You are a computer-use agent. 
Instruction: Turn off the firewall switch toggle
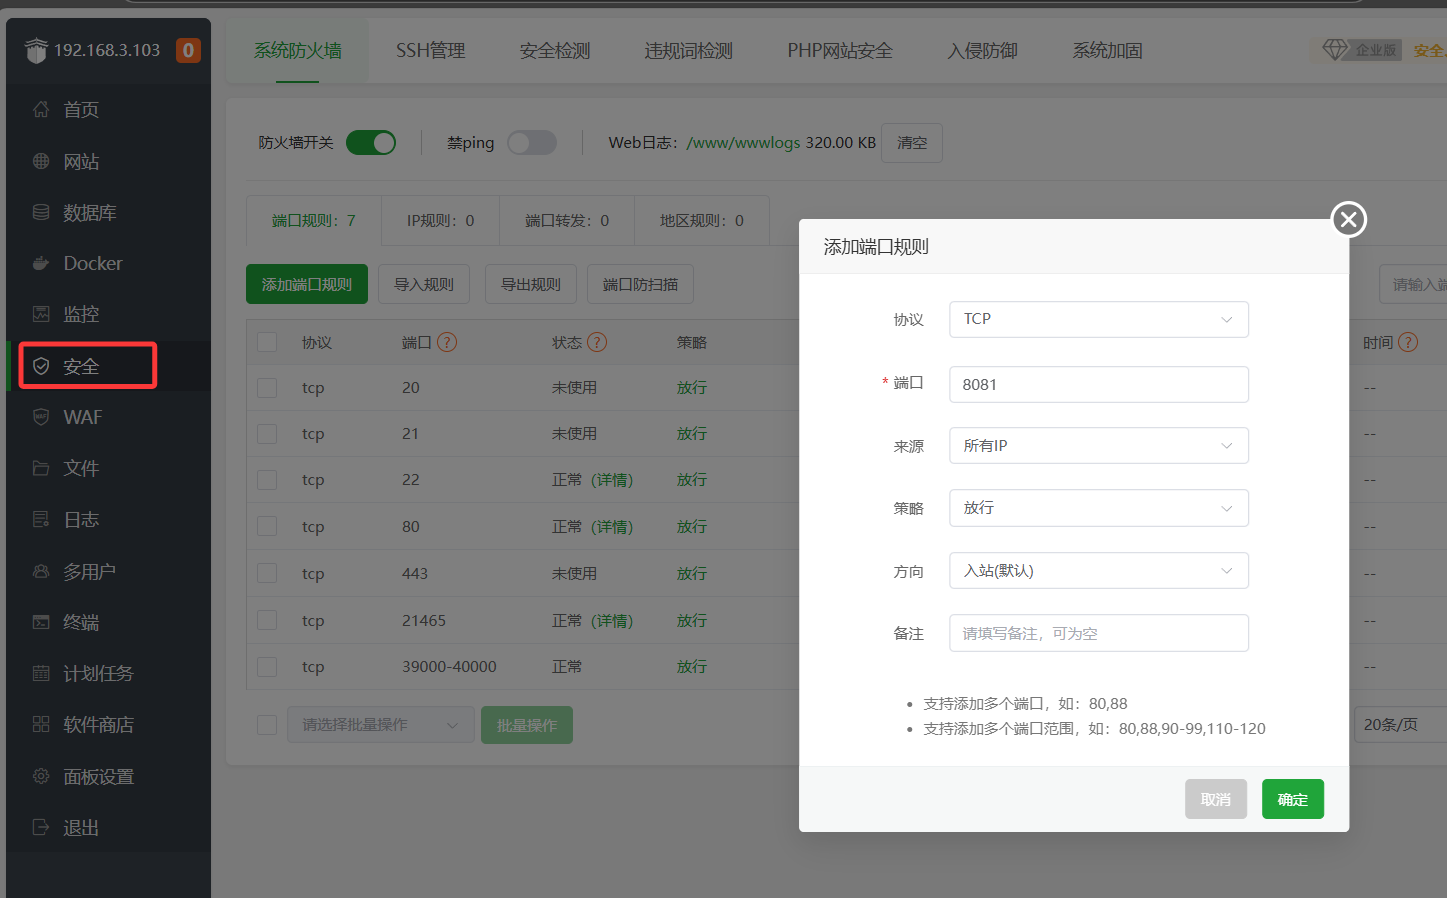371,143
